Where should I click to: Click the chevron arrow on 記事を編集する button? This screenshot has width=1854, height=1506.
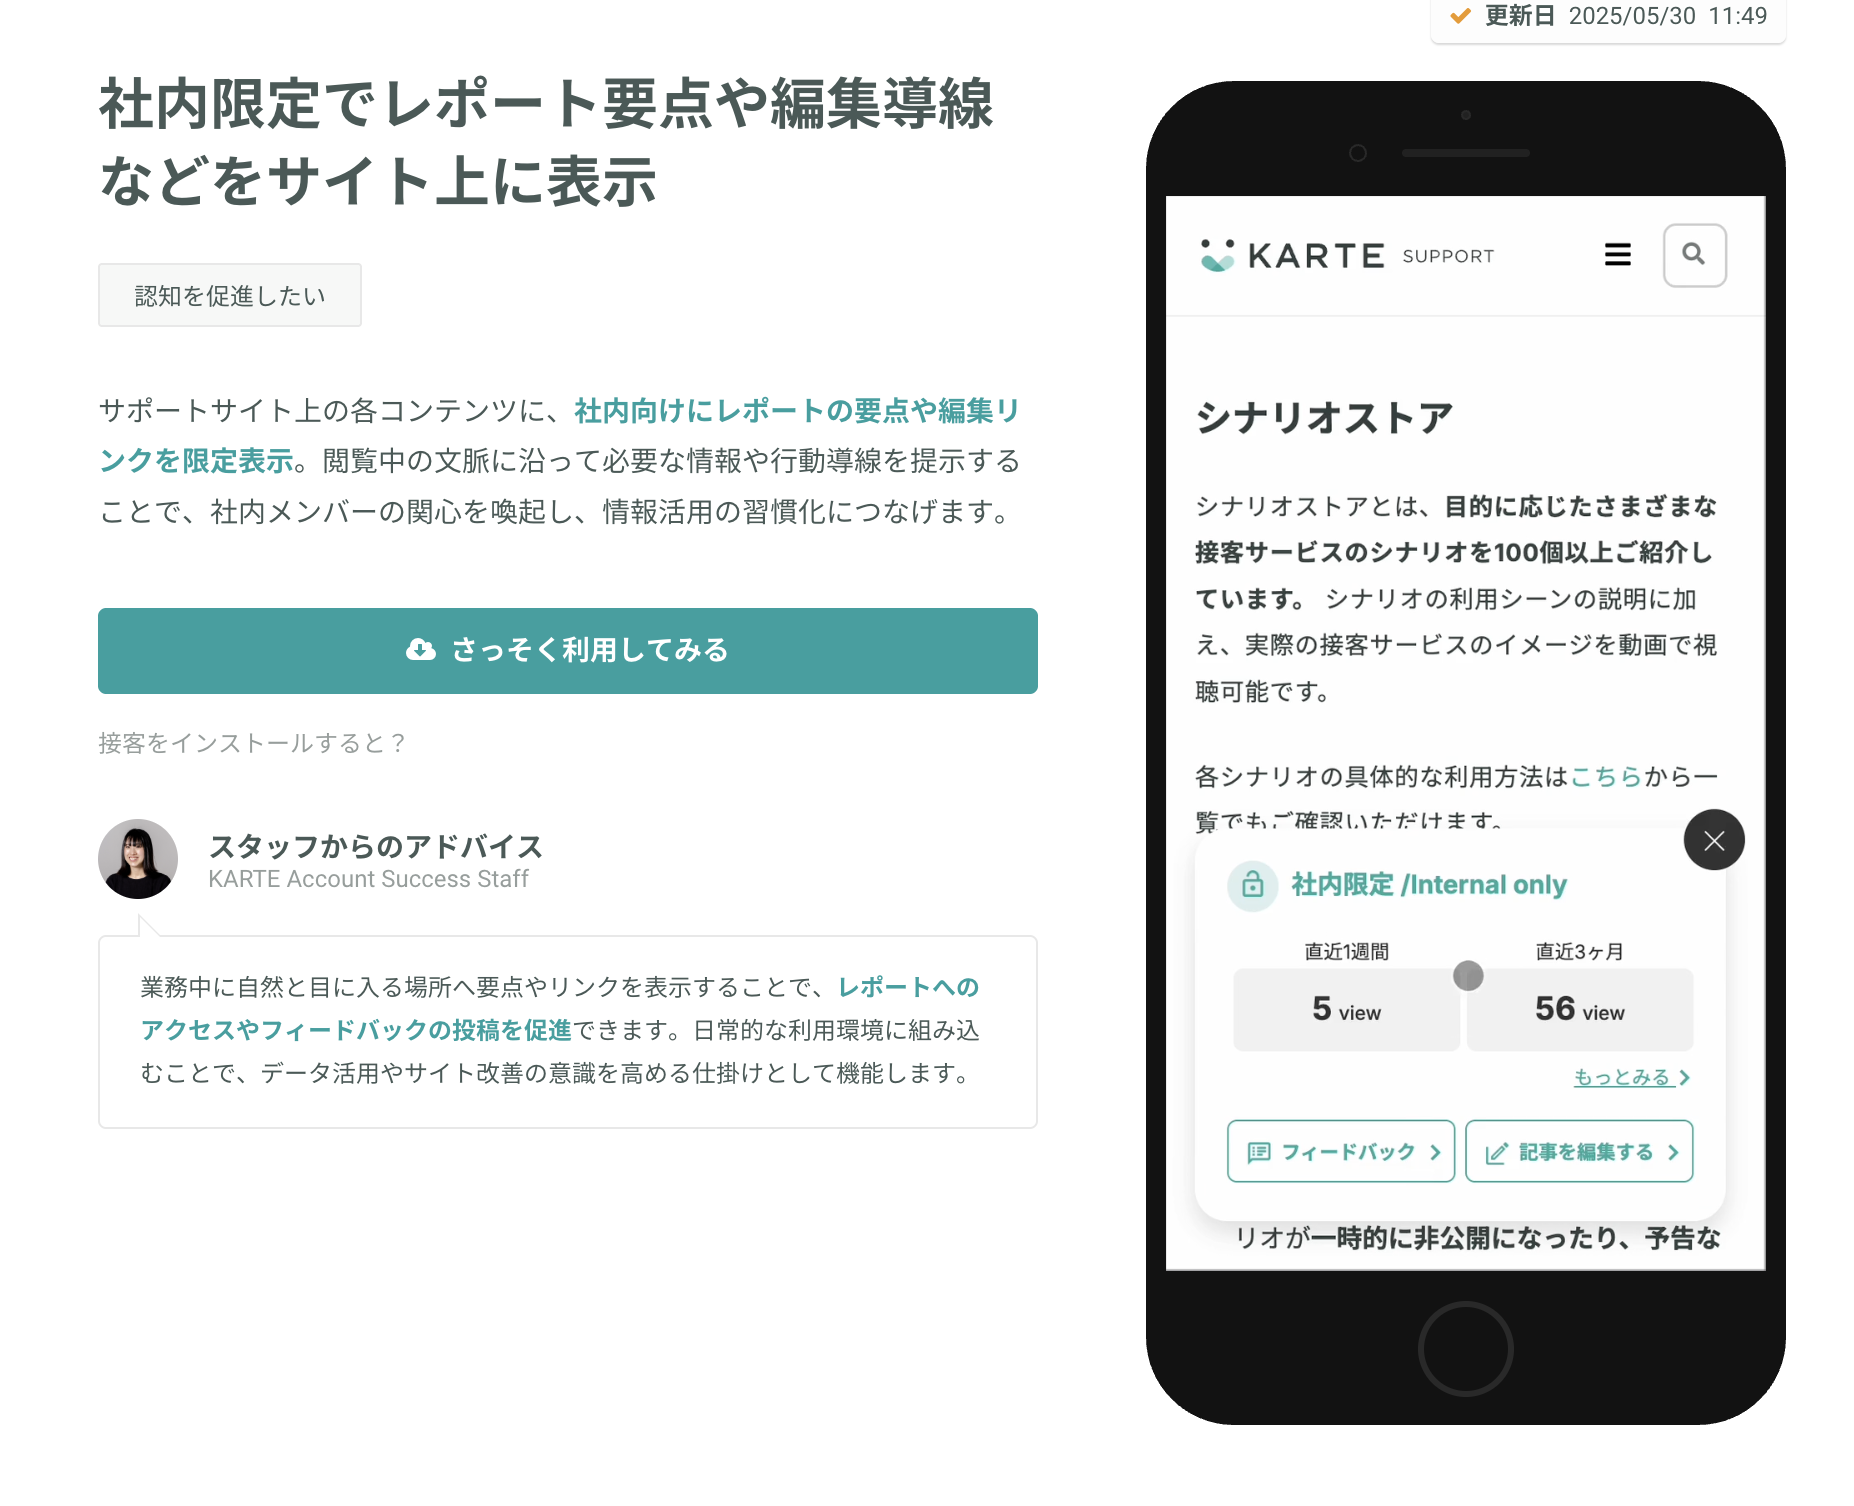(1673, 1152)
